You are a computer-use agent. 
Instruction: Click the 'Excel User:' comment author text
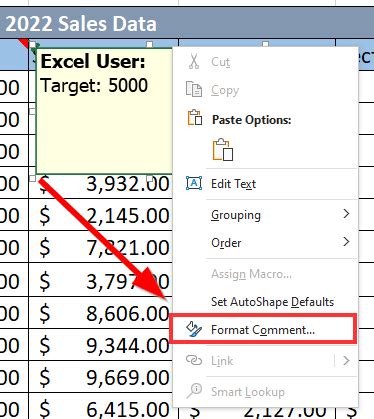coord(93,61)
